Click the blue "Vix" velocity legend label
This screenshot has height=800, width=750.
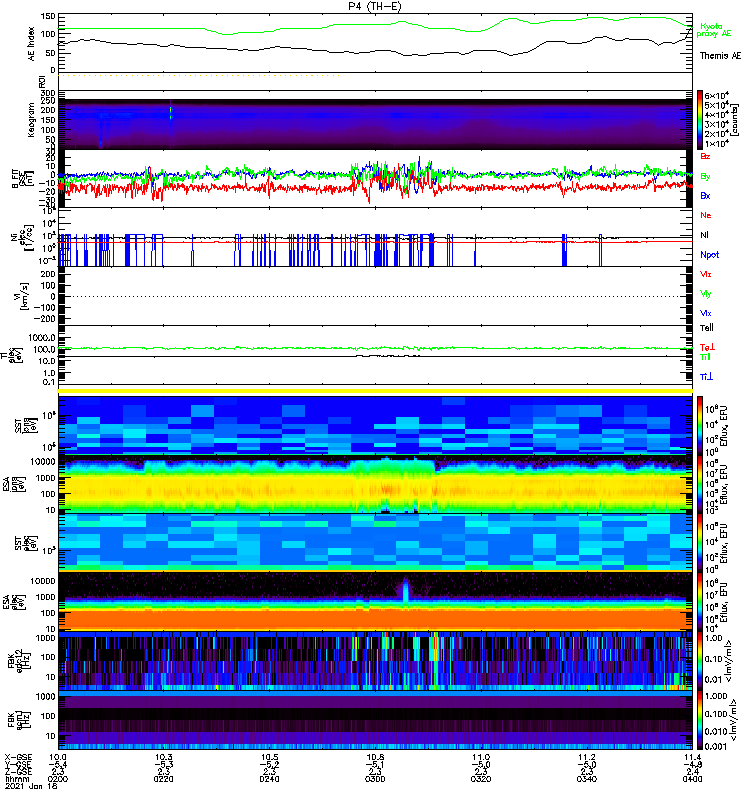point(706,313)
